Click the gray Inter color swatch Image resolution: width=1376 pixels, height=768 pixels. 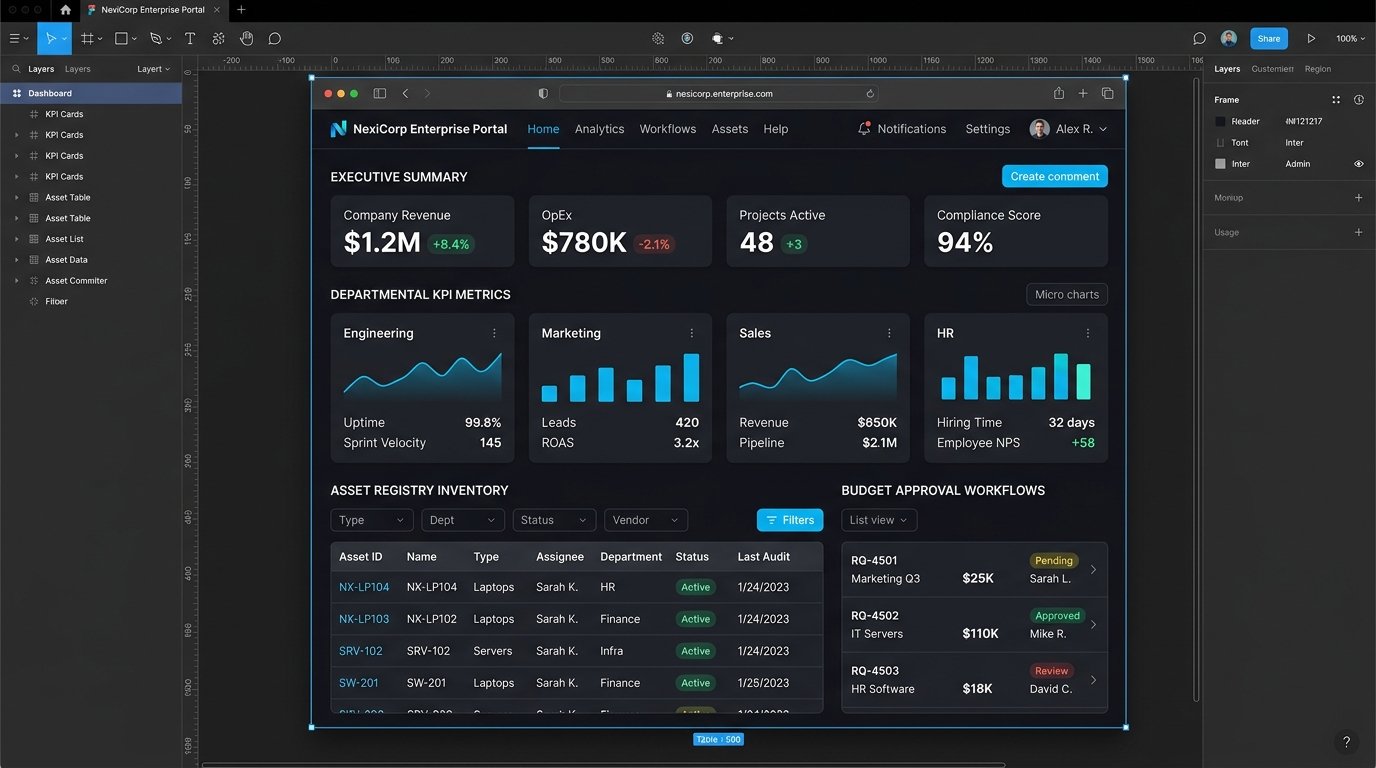click(x=1220, y=163)
